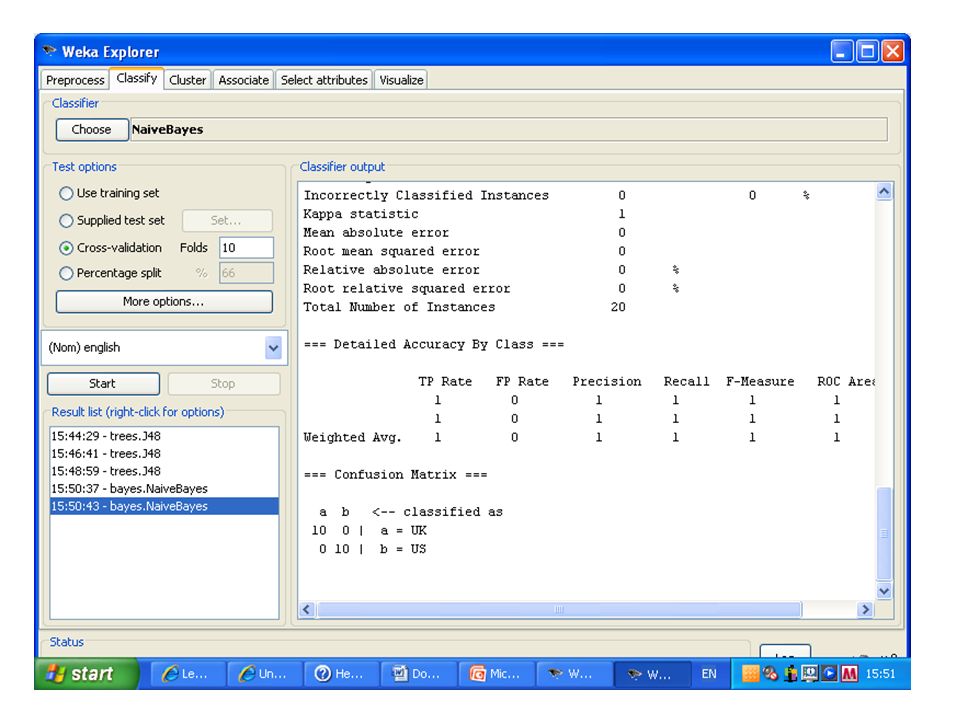Click the classifier output scroll up arrow

click(883, 192)
